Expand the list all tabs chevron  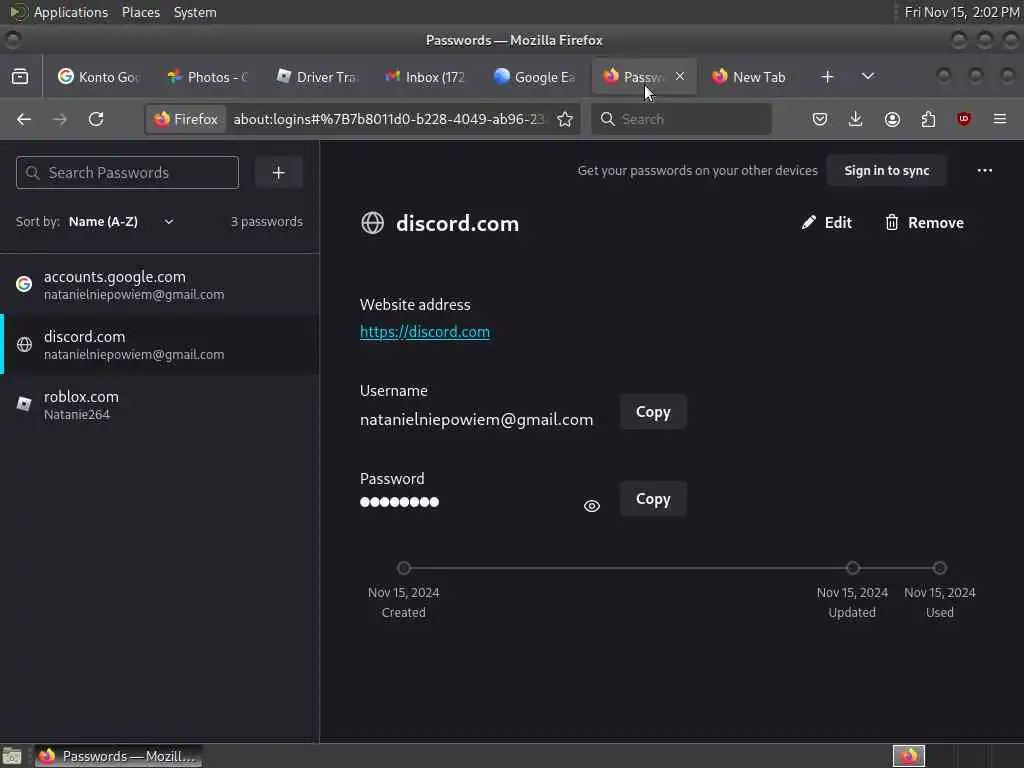coord(867,76)
